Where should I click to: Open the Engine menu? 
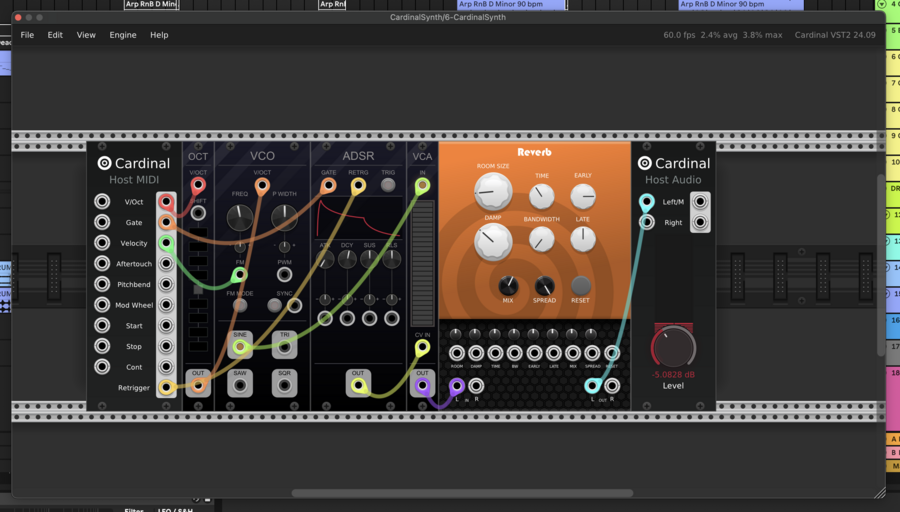(123, 35)
